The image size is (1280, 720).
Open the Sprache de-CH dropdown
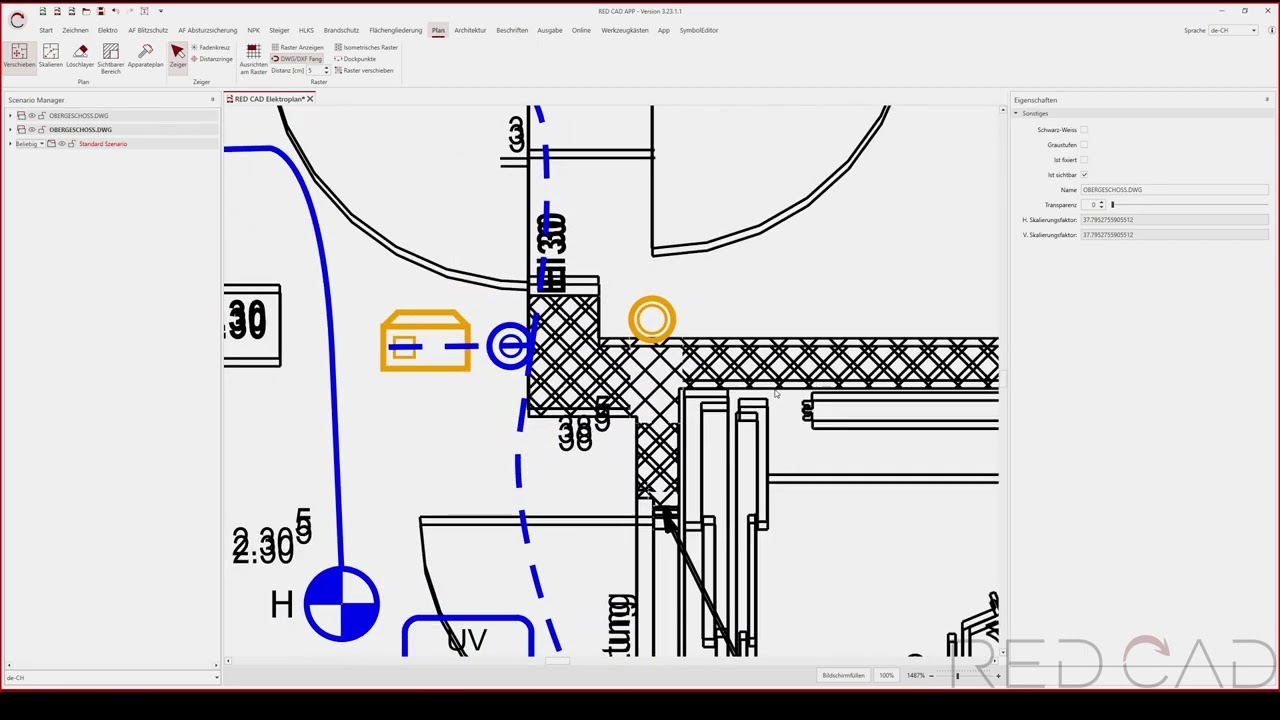click(1233, 30)
